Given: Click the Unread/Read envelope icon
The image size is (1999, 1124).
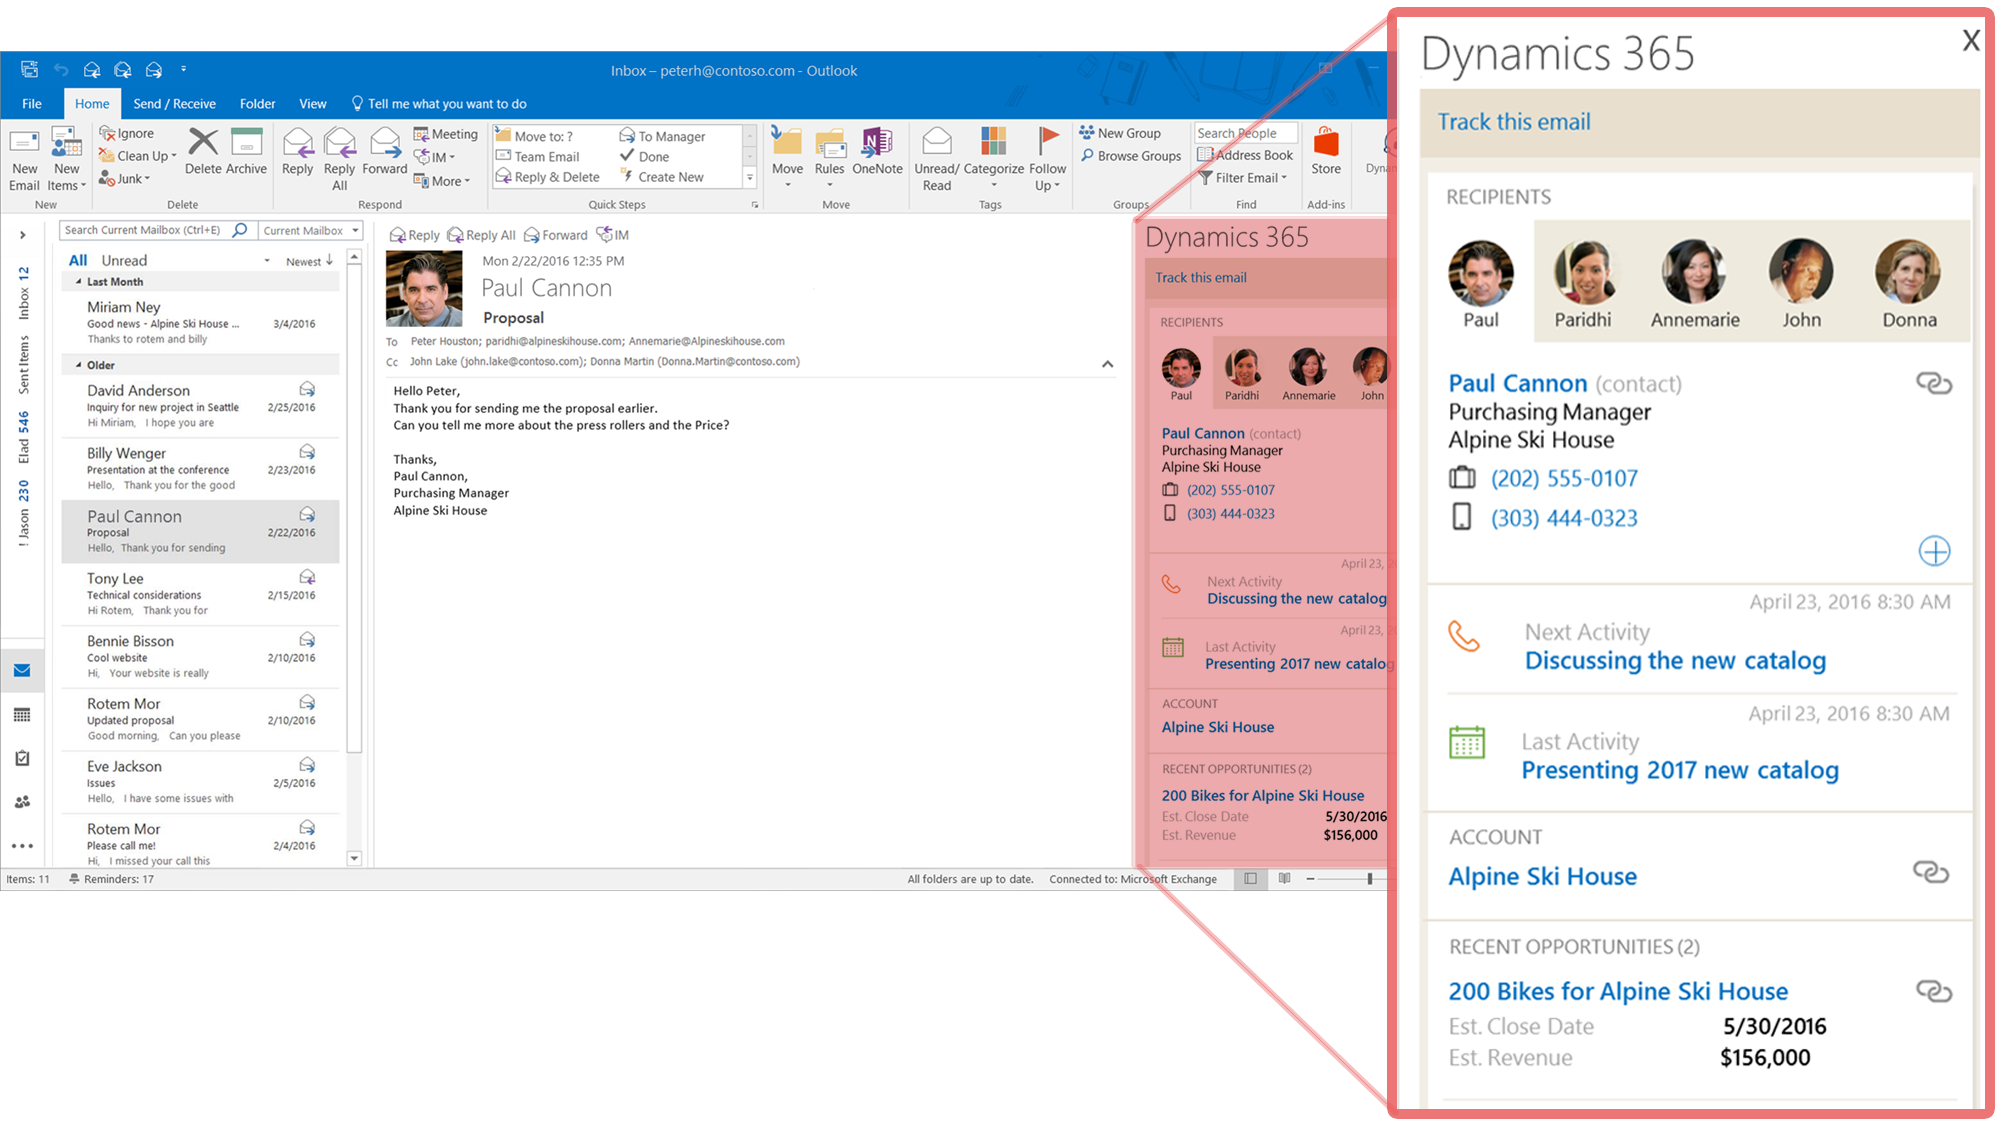Looking at the screenshot, I should coord(937,143).
